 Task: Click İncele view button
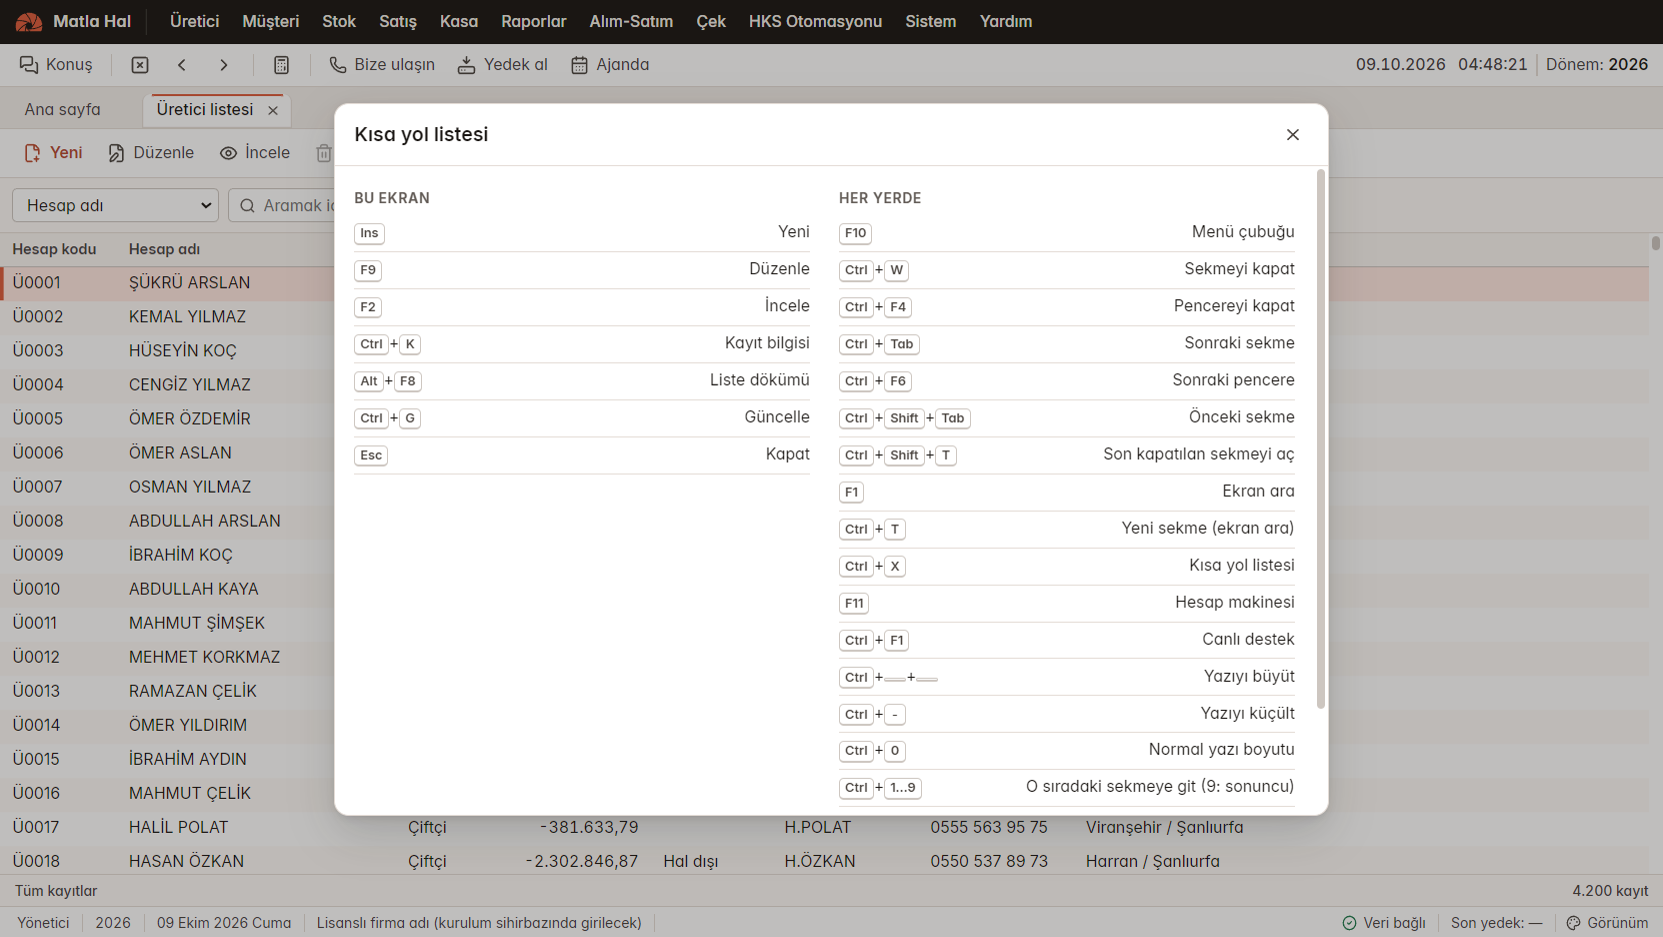point(255,153)
